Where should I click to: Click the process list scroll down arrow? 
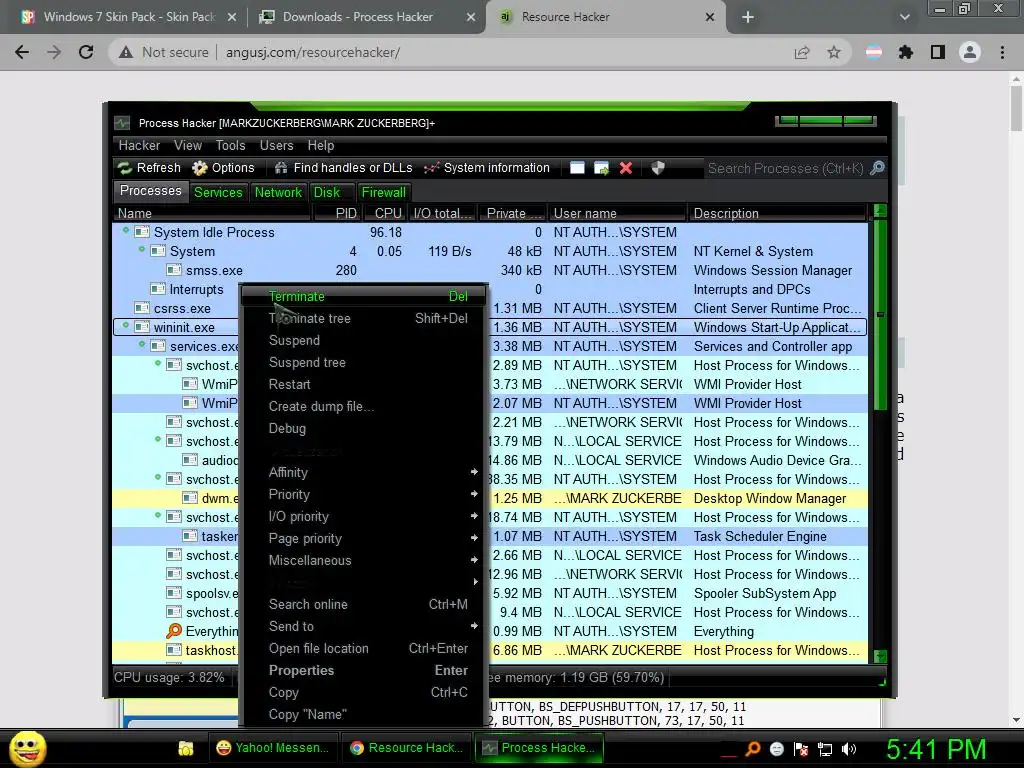coord(880,656)
